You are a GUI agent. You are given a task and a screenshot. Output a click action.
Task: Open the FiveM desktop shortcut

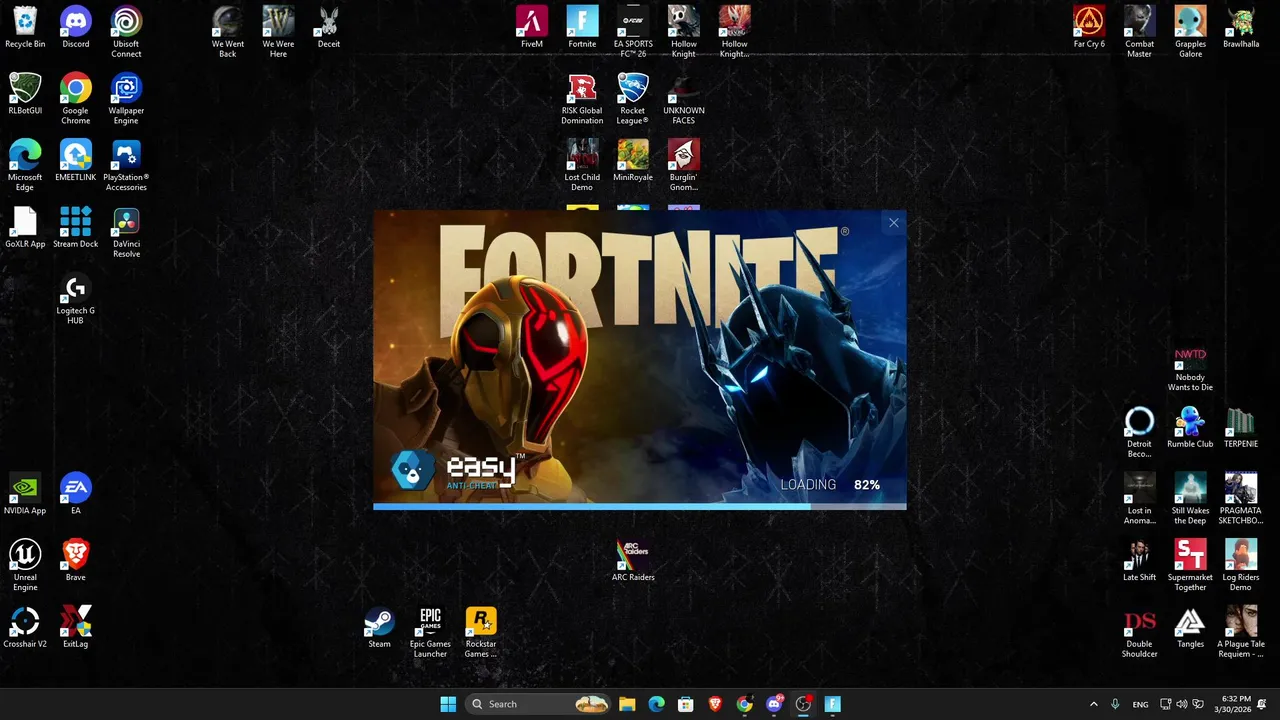tap(532, 27)
